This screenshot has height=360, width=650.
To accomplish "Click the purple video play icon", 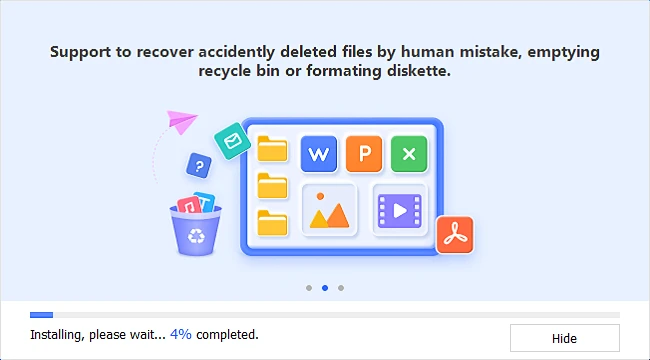I will point(400,210).
